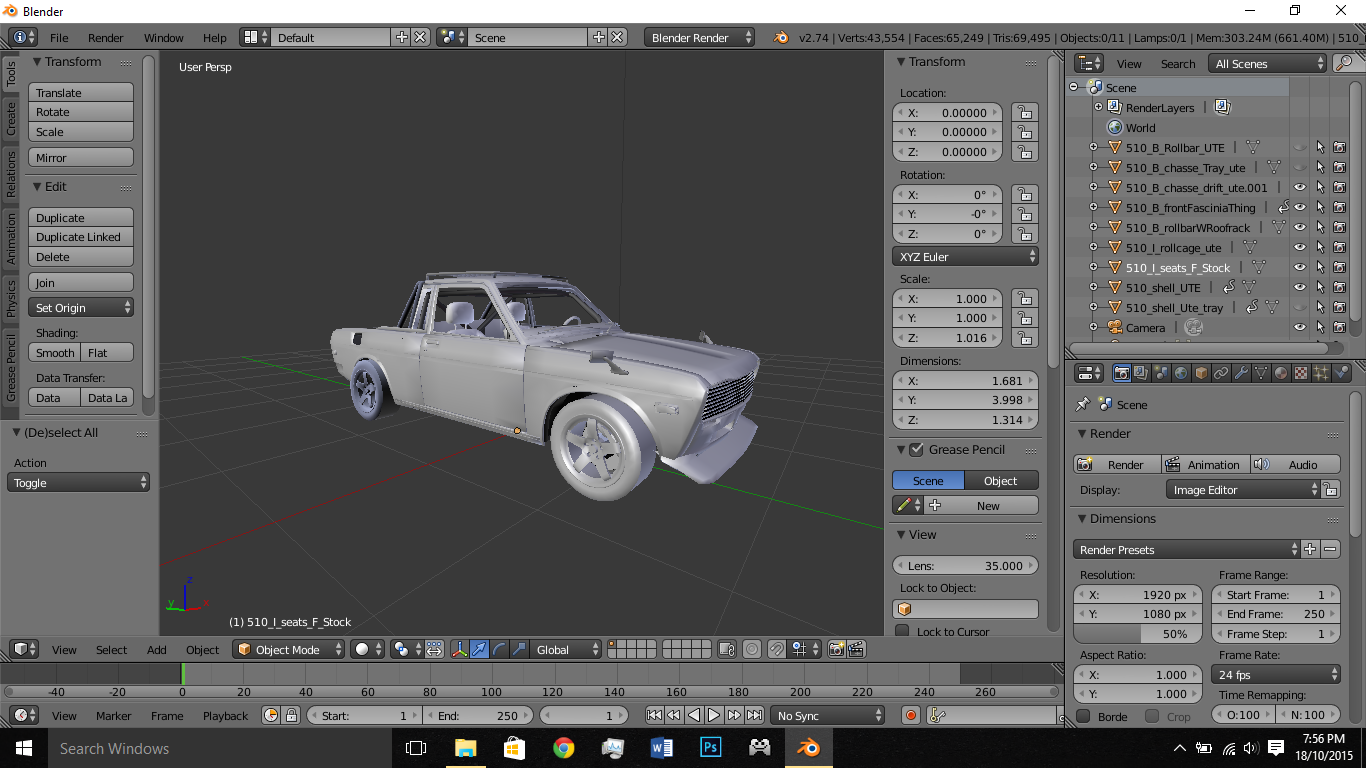Click the outliner filter magnifier icon

[1344, 63]
